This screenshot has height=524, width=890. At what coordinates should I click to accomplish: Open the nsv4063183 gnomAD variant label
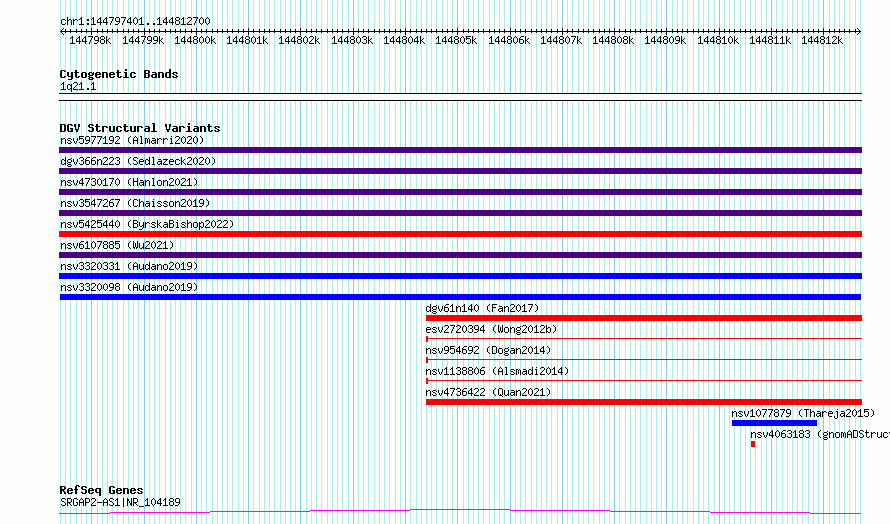coord(820,434)
